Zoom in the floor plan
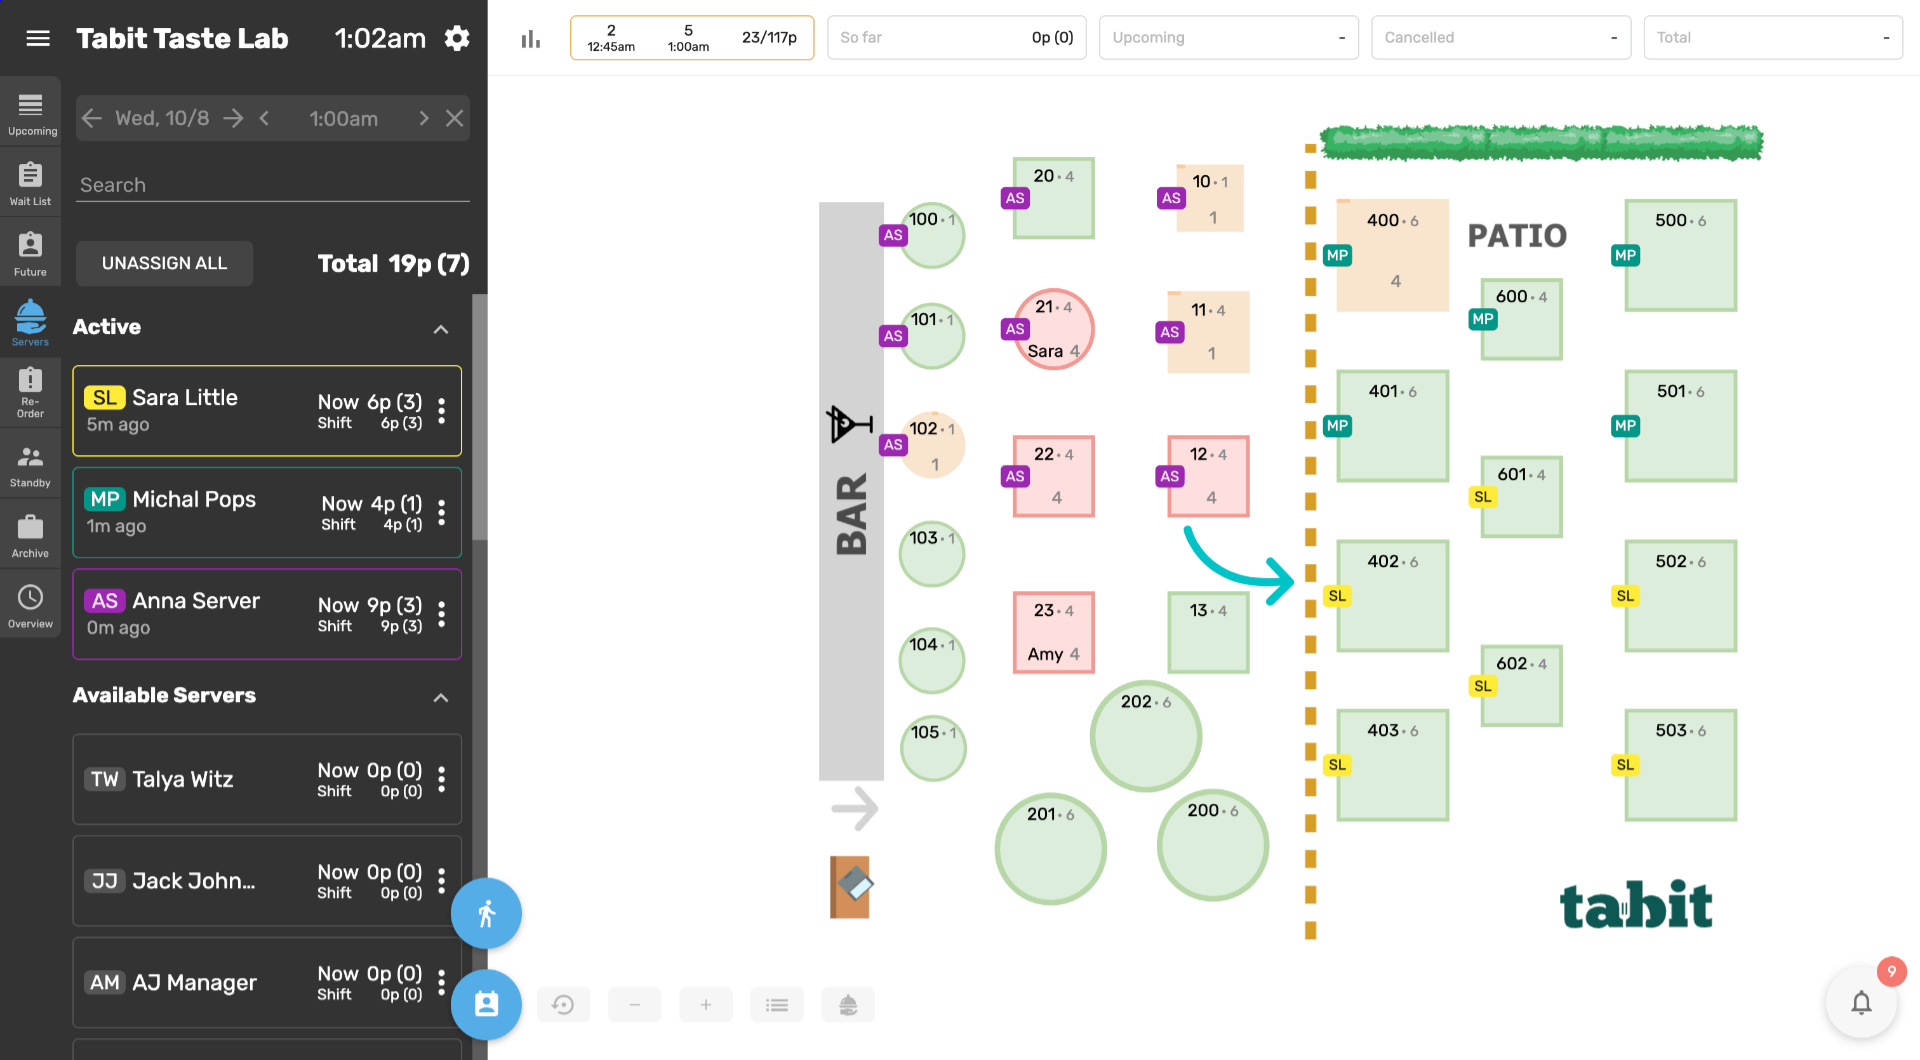The image size is (1920, 1060). pos(706,1005)
